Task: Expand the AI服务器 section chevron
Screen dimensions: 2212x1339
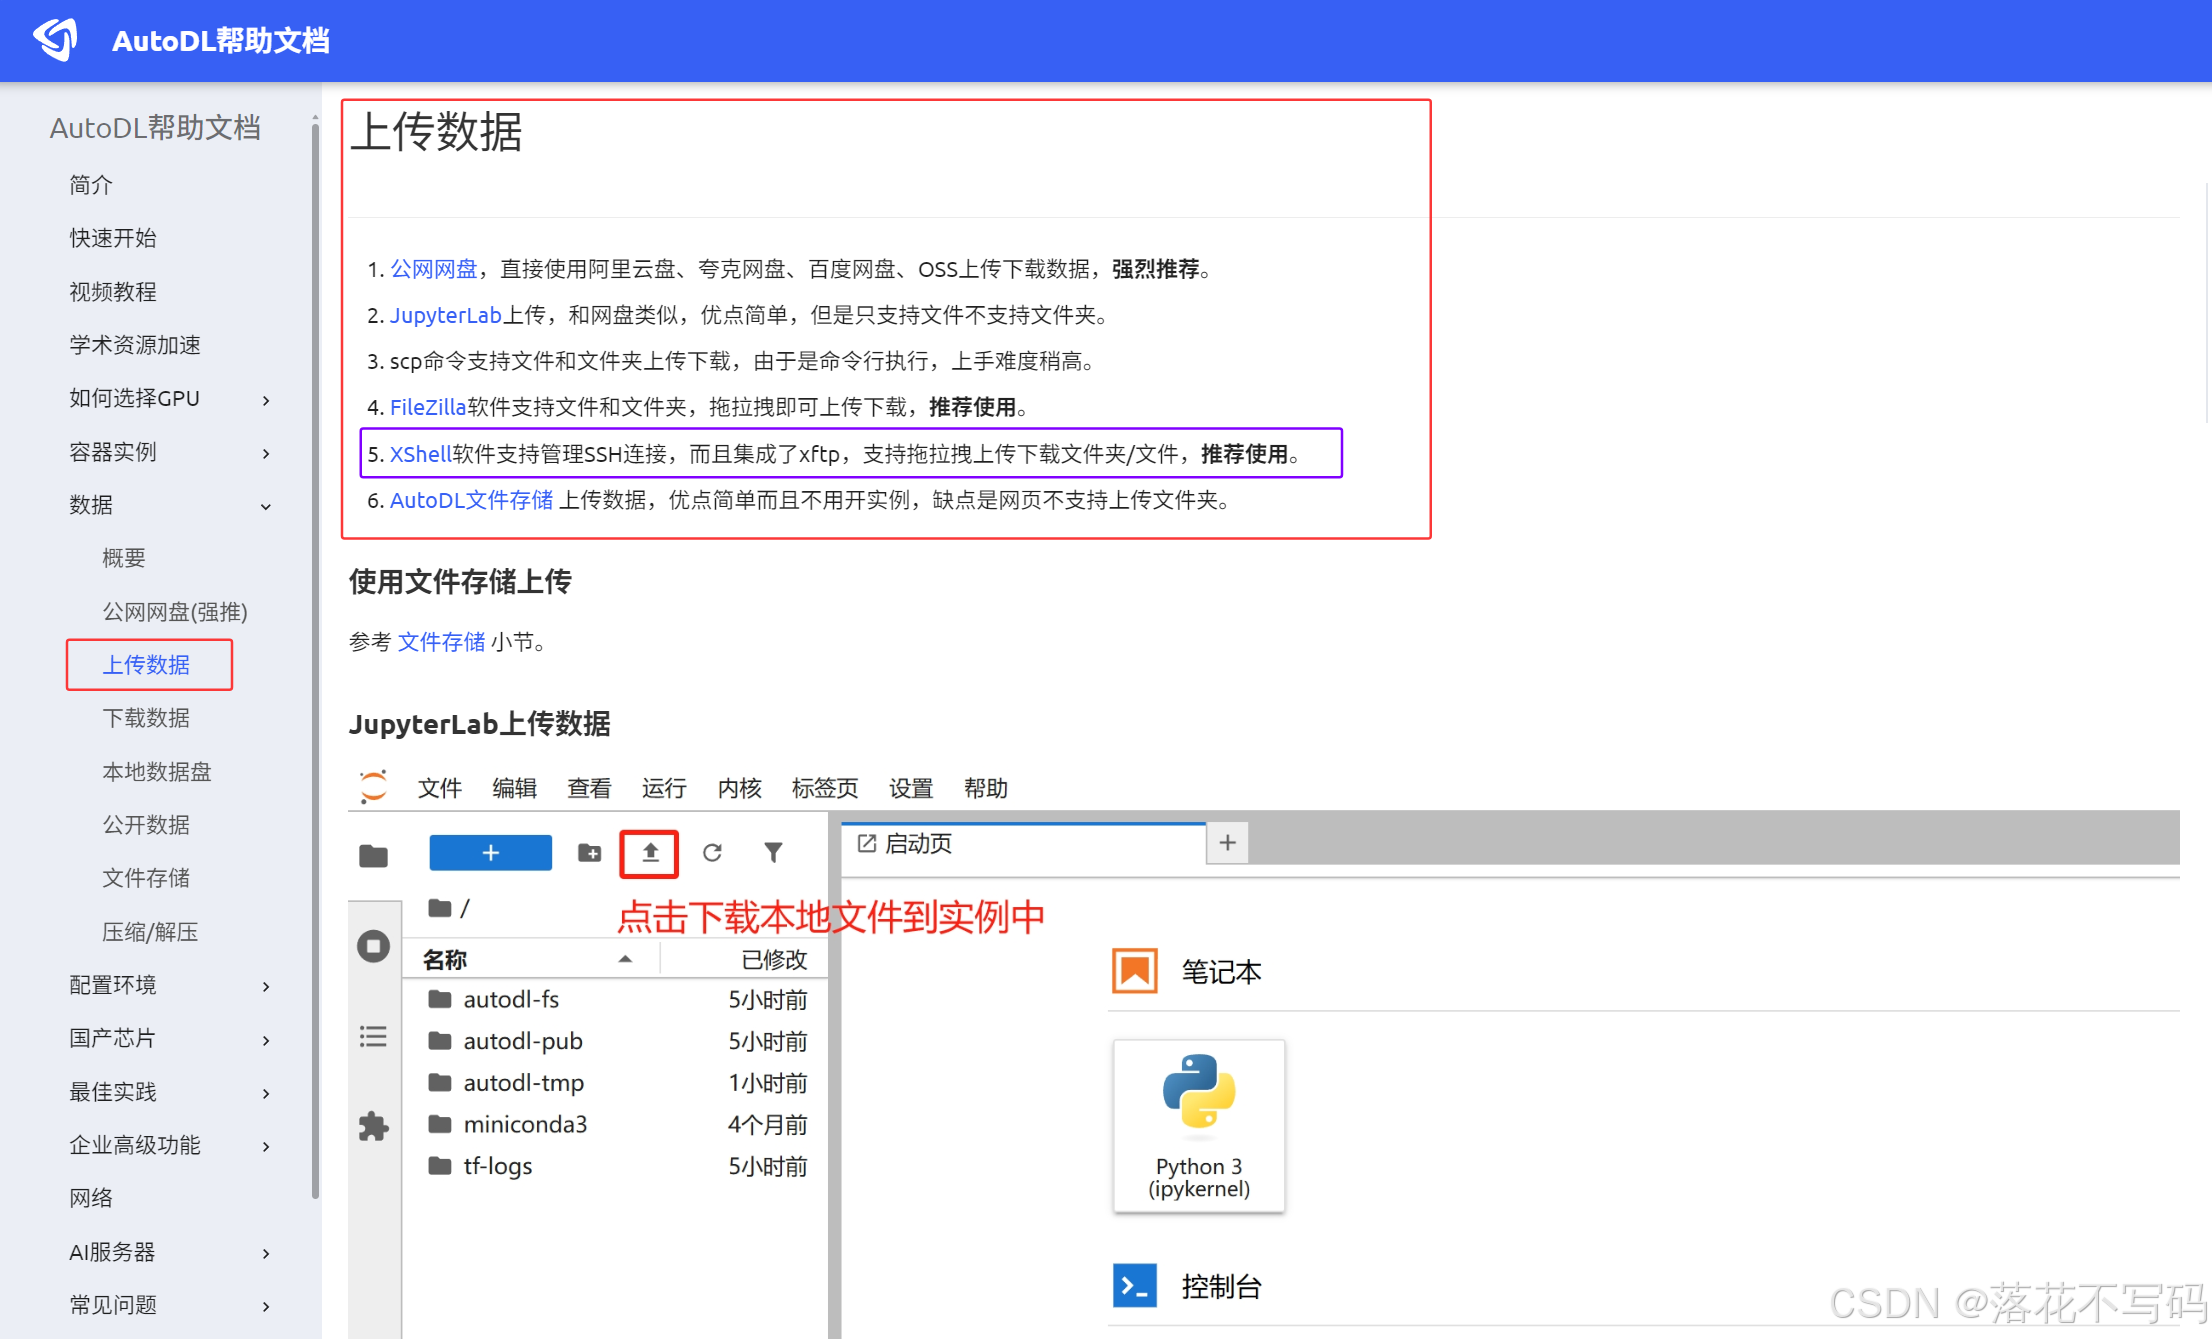Action: click(266, 1253)
